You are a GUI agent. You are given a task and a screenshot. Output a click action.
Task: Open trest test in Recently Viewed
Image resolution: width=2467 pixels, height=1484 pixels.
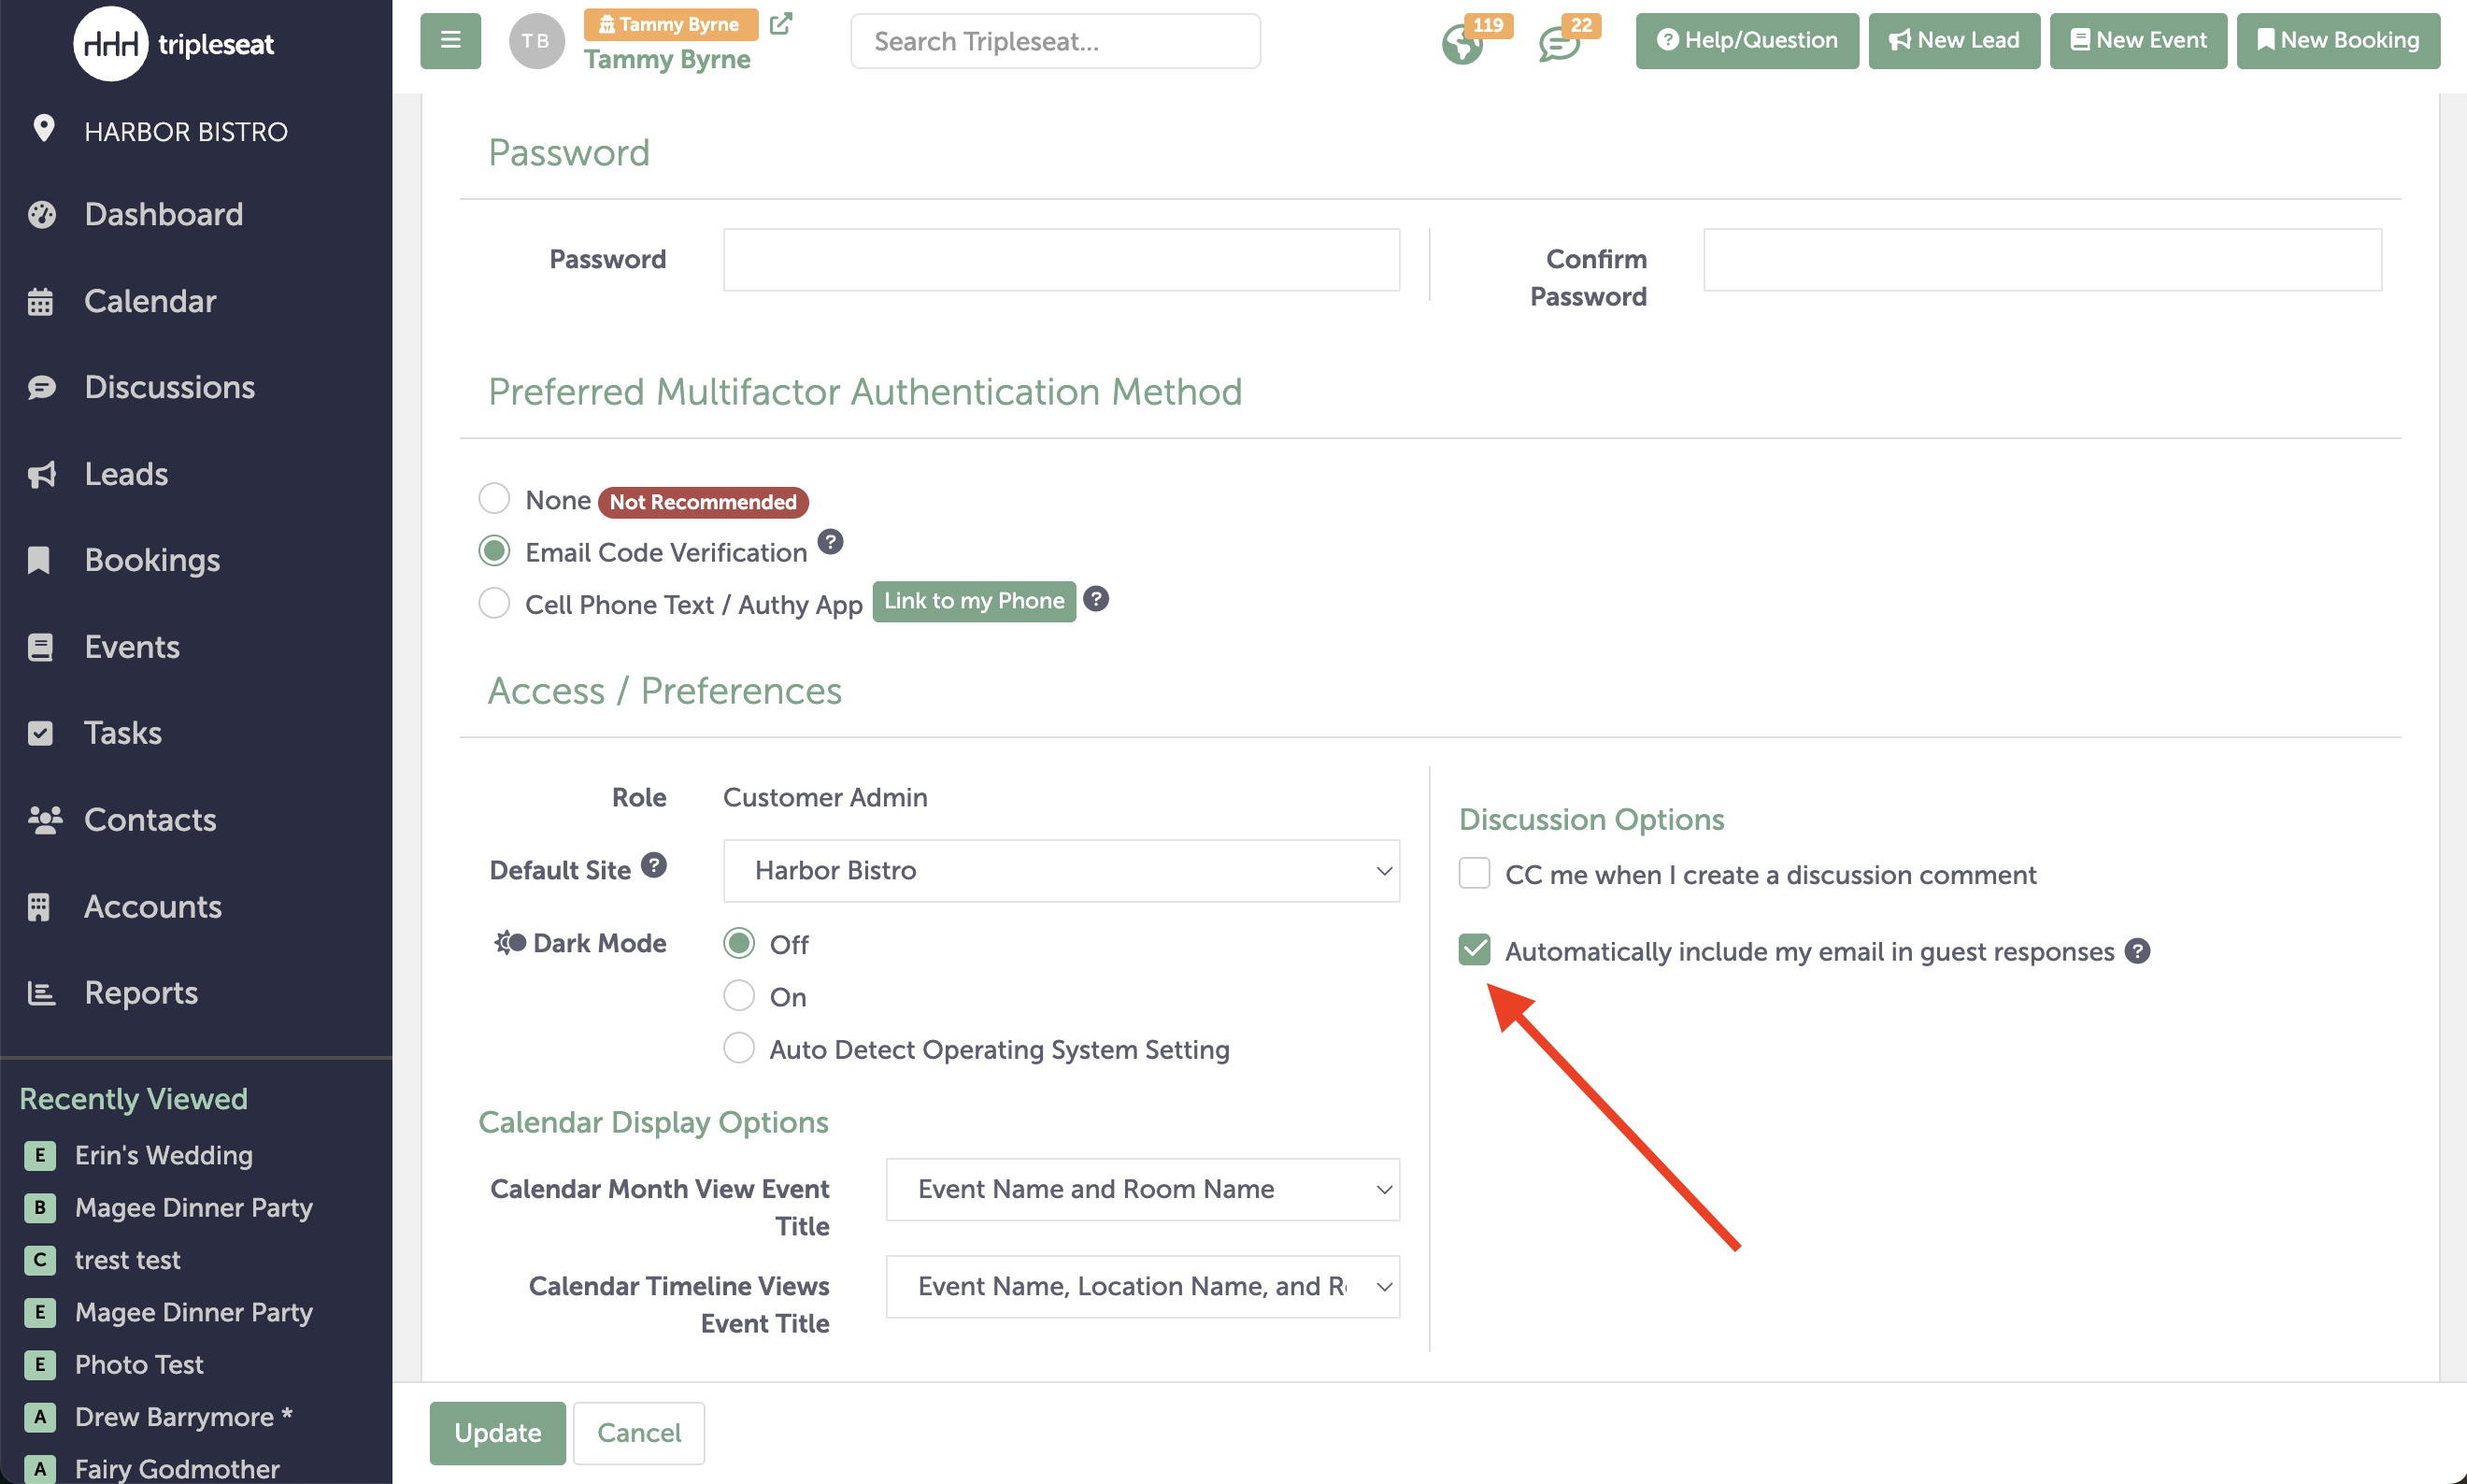tap(128, 1260)
